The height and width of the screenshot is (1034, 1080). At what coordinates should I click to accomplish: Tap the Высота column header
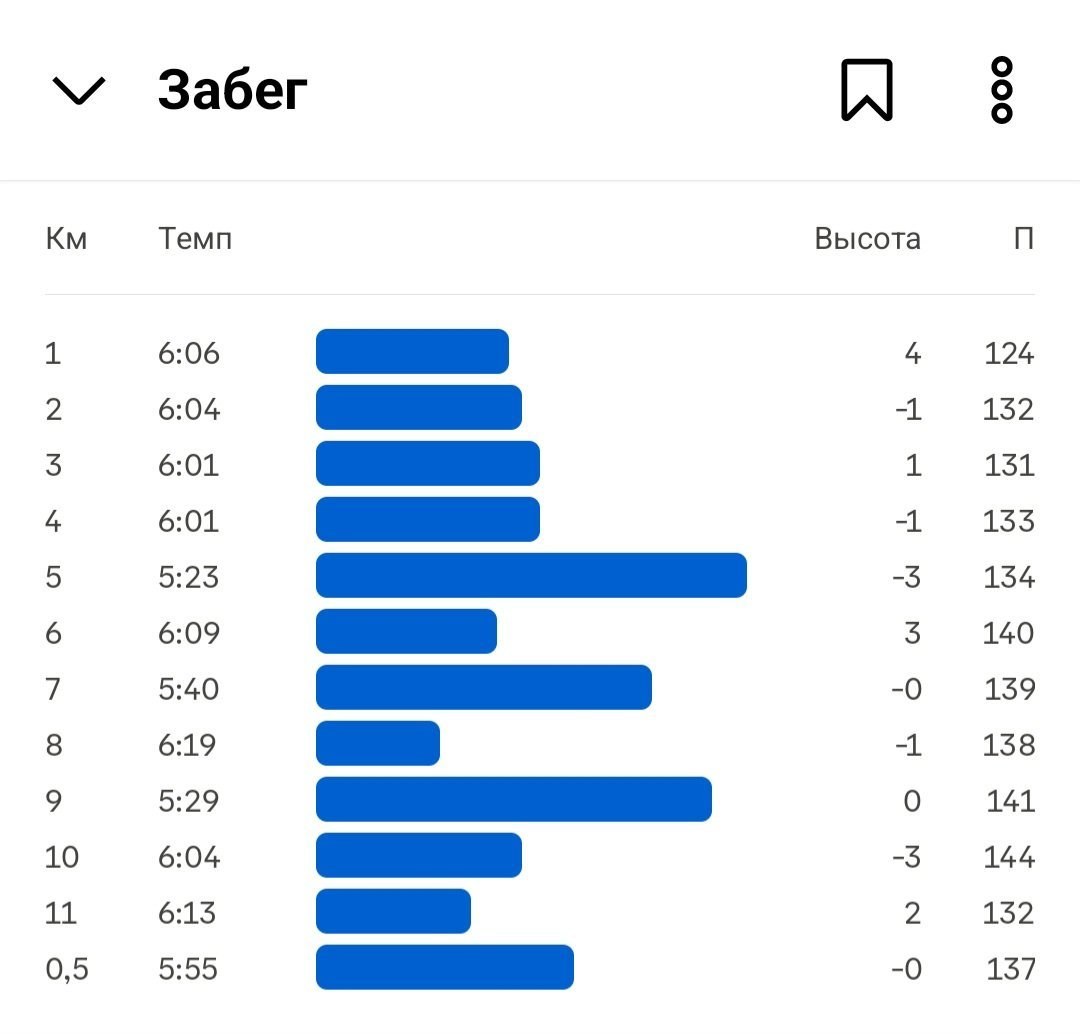[x=867, y=238]
